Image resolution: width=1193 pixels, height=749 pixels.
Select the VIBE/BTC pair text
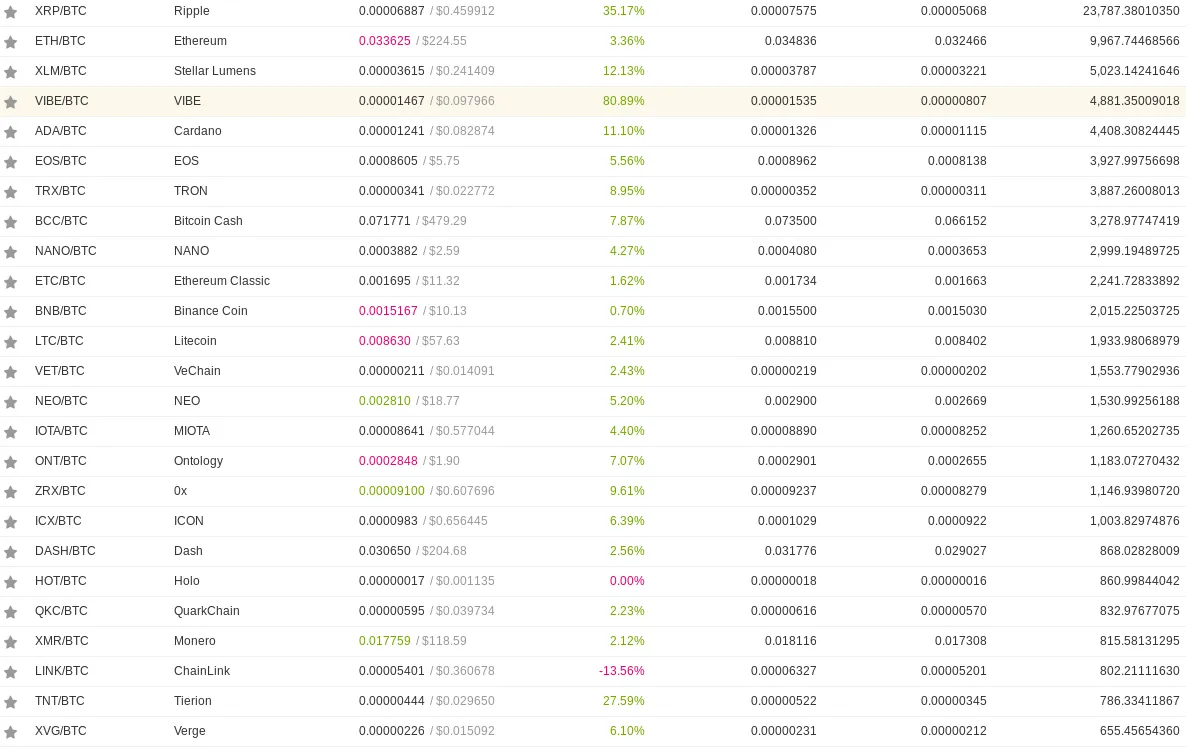coord(62,100)
